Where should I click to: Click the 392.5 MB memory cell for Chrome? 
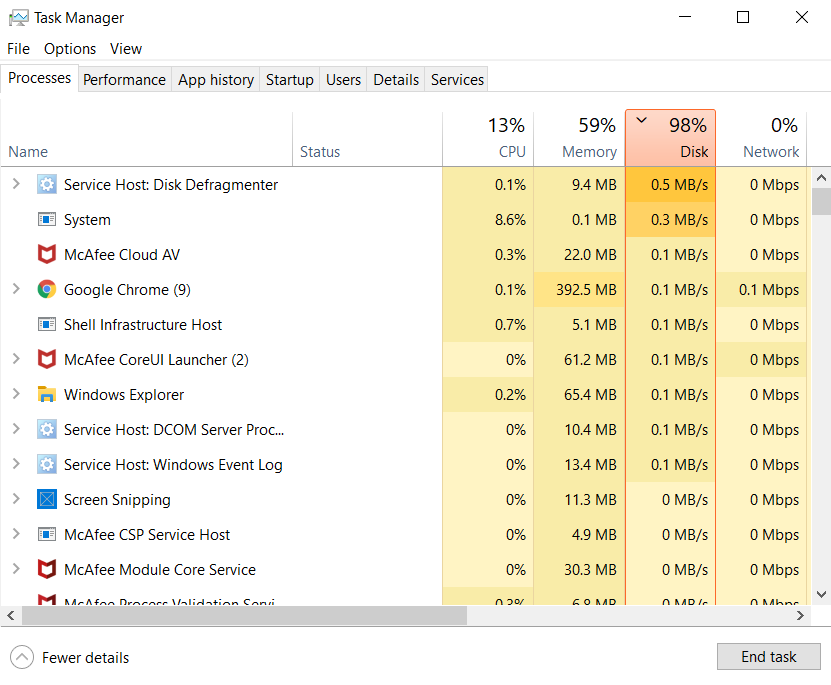pos(579,289)
